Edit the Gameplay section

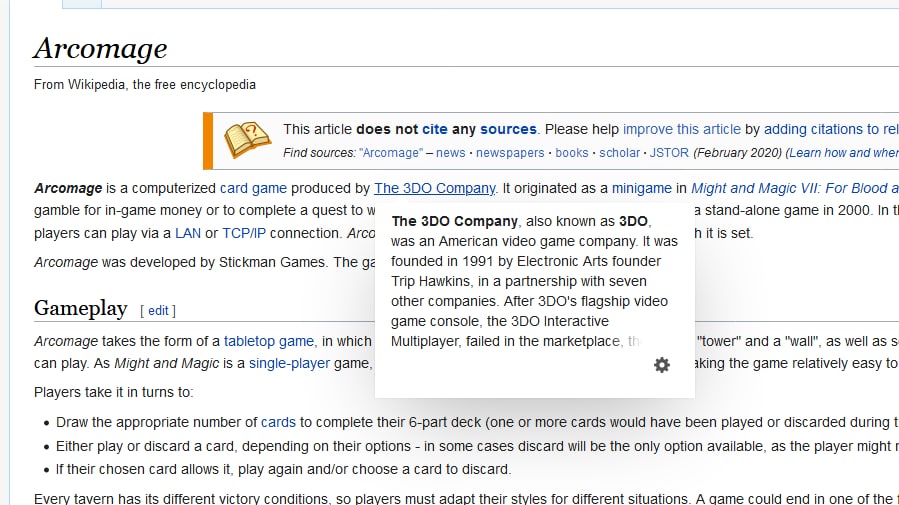(158, 311)
